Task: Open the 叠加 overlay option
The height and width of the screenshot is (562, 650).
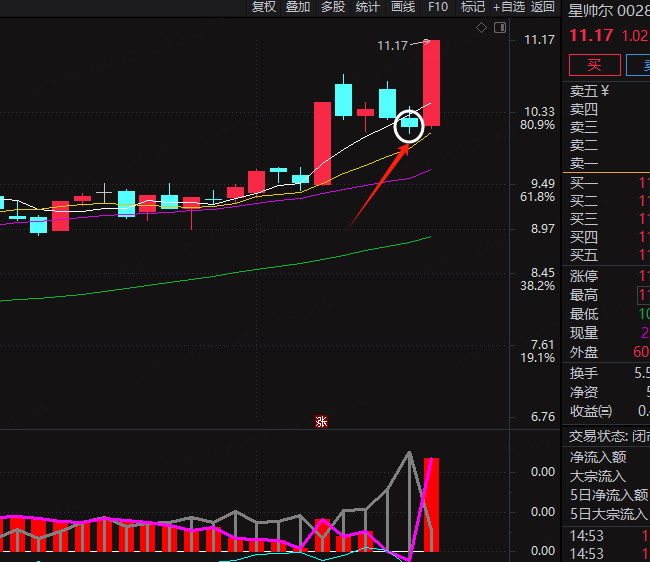Action: pyautogui.click(x=298, y=7)
